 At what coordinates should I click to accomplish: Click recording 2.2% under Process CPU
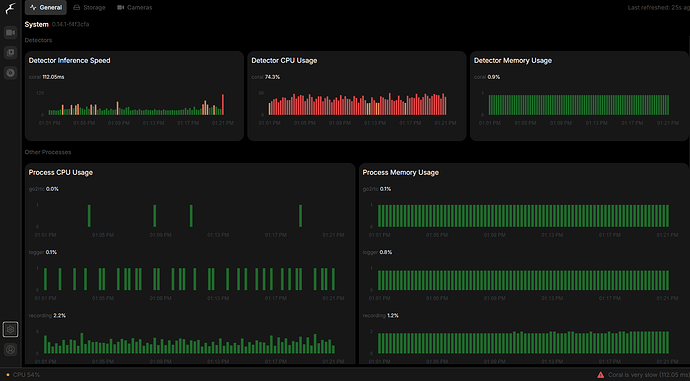coord(47,316)
